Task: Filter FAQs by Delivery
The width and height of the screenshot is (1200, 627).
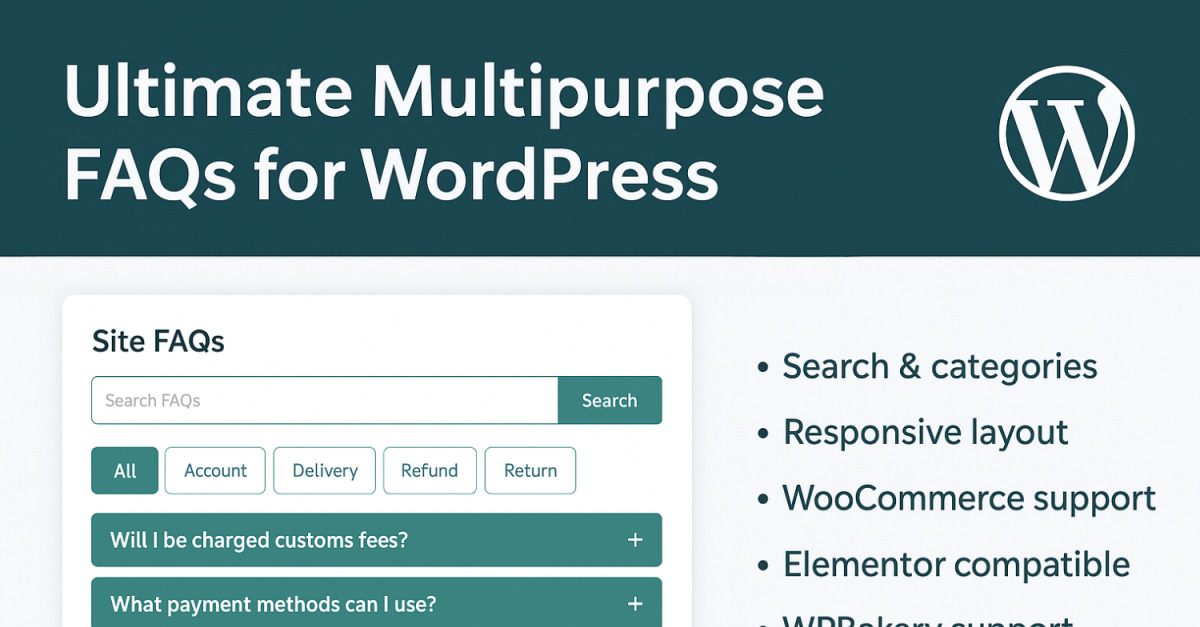Action: coord(325,470)
